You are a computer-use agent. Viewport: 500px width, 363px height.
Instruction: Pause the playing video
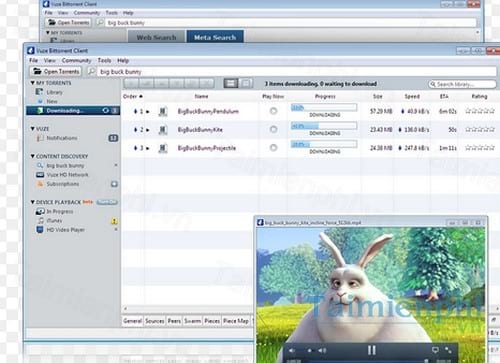[372, 350]
